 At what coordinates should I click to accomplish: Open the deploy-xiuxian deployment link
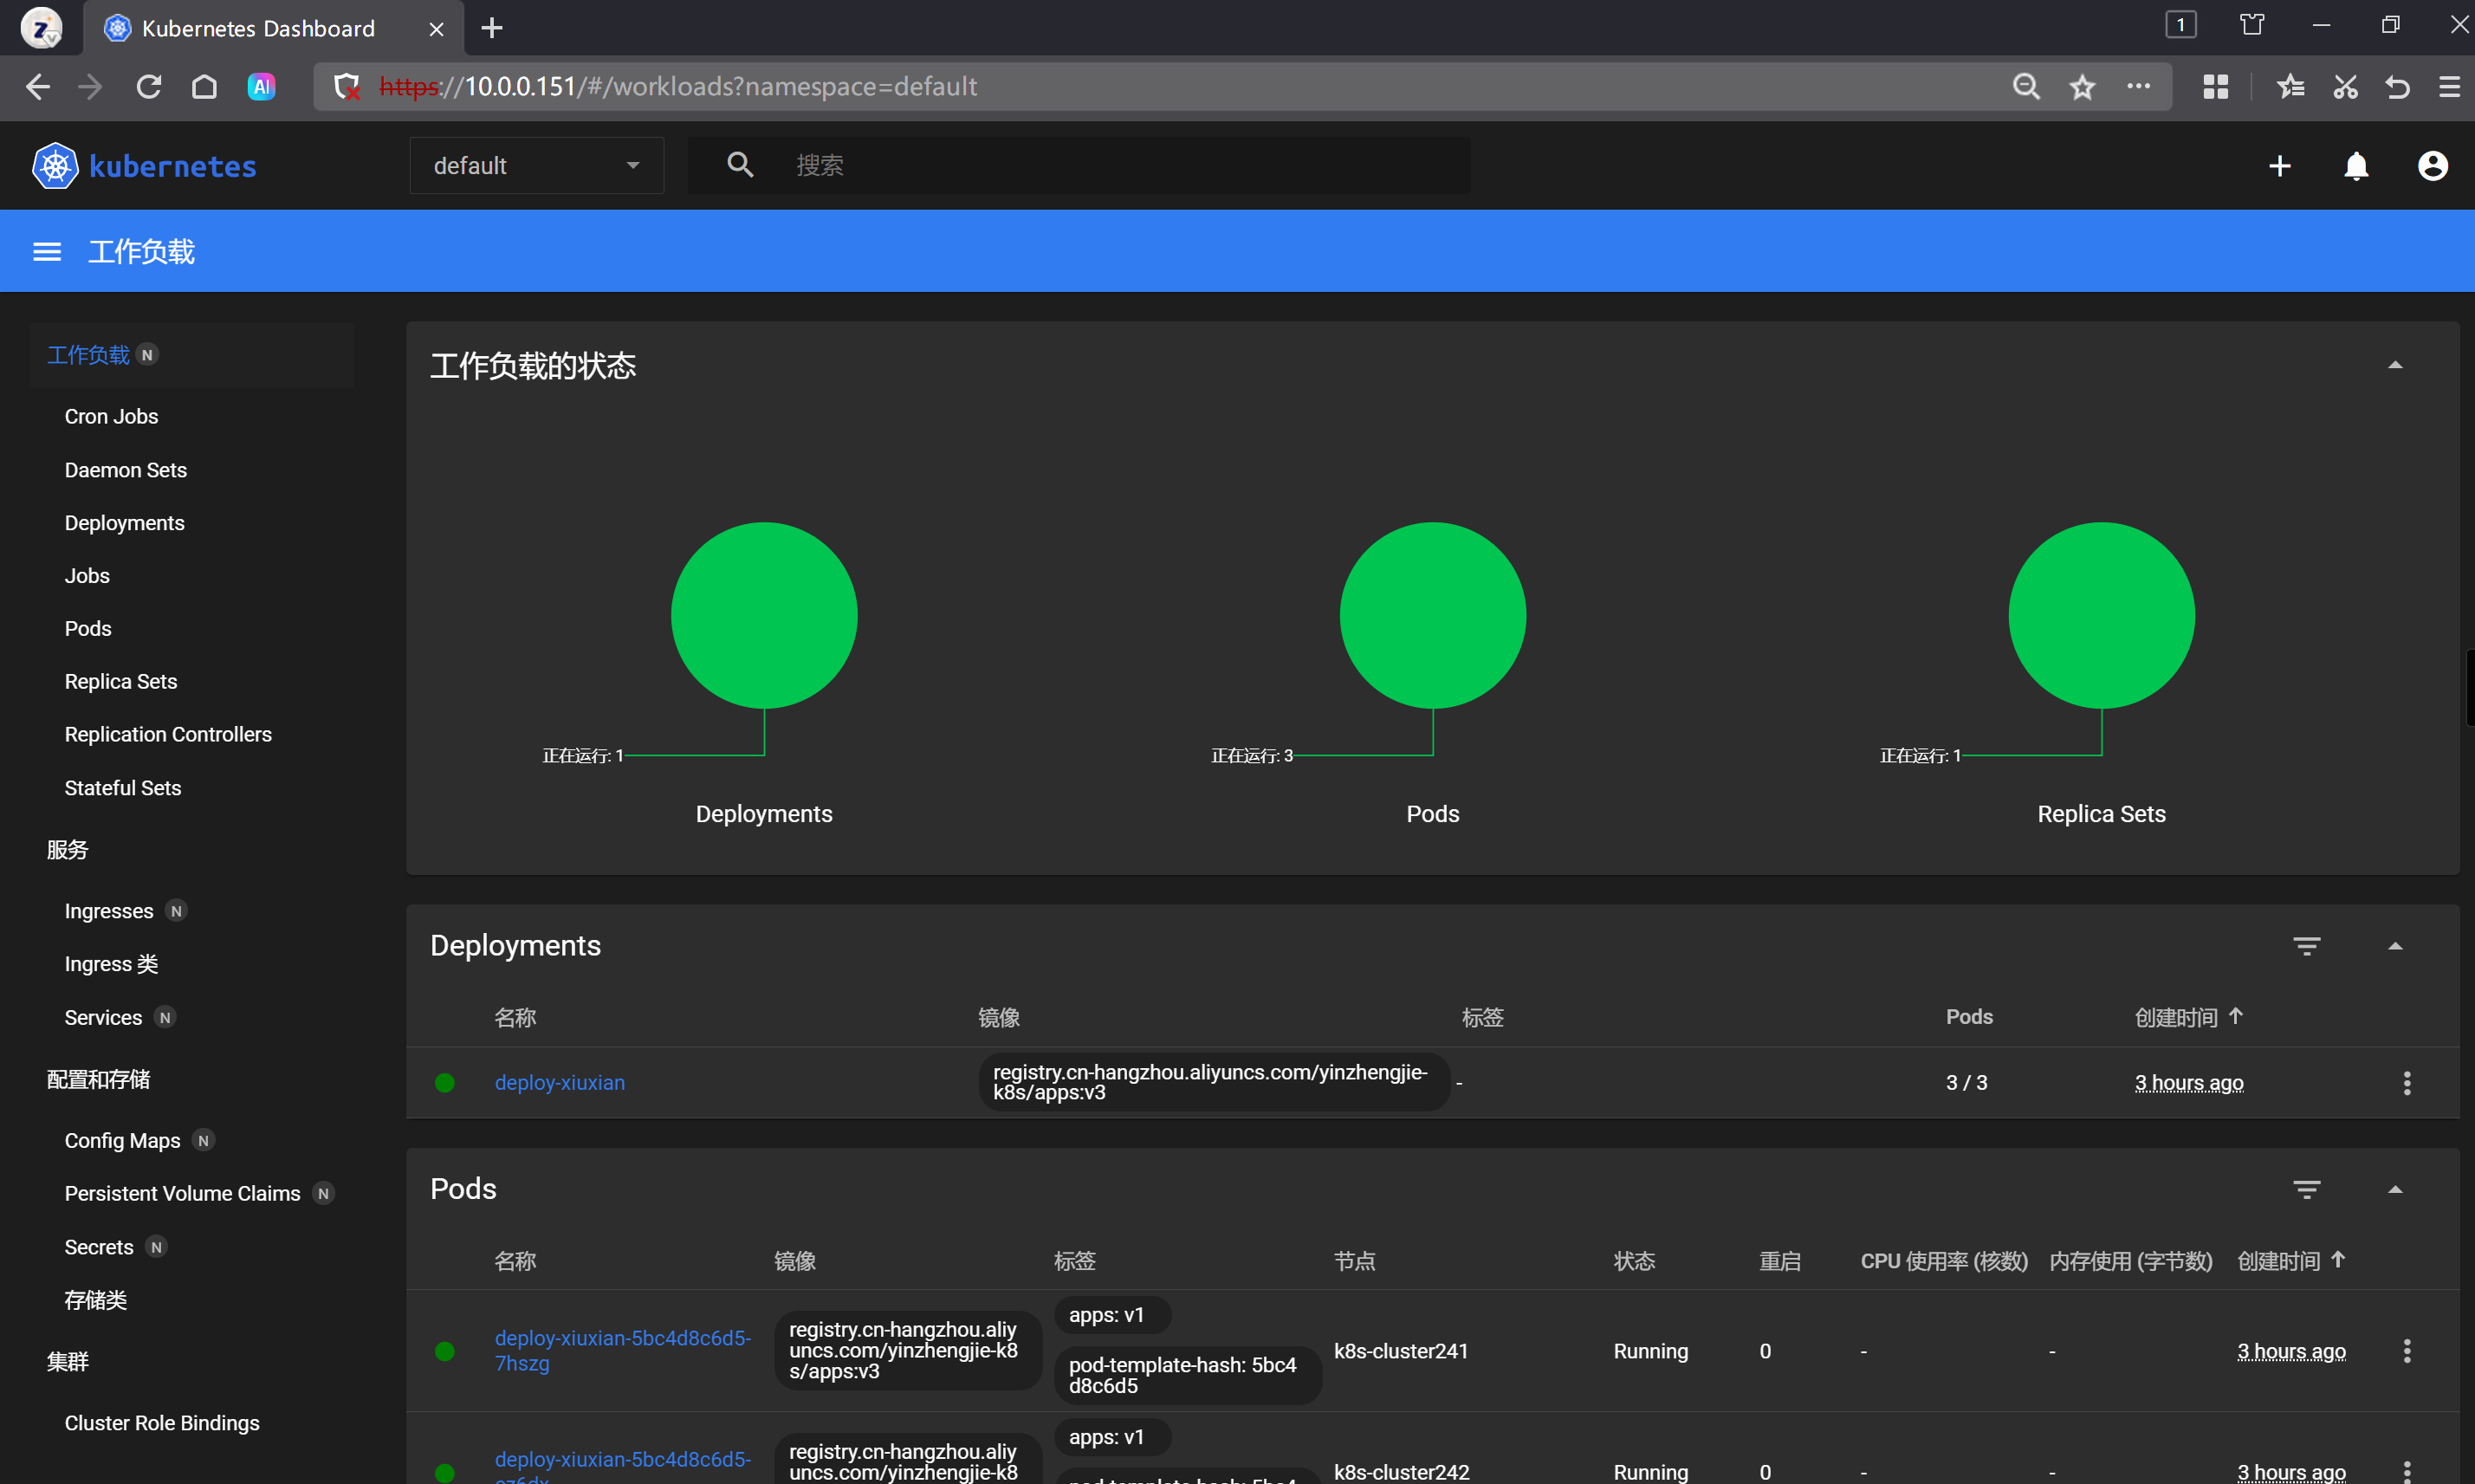pos(560,1083)
